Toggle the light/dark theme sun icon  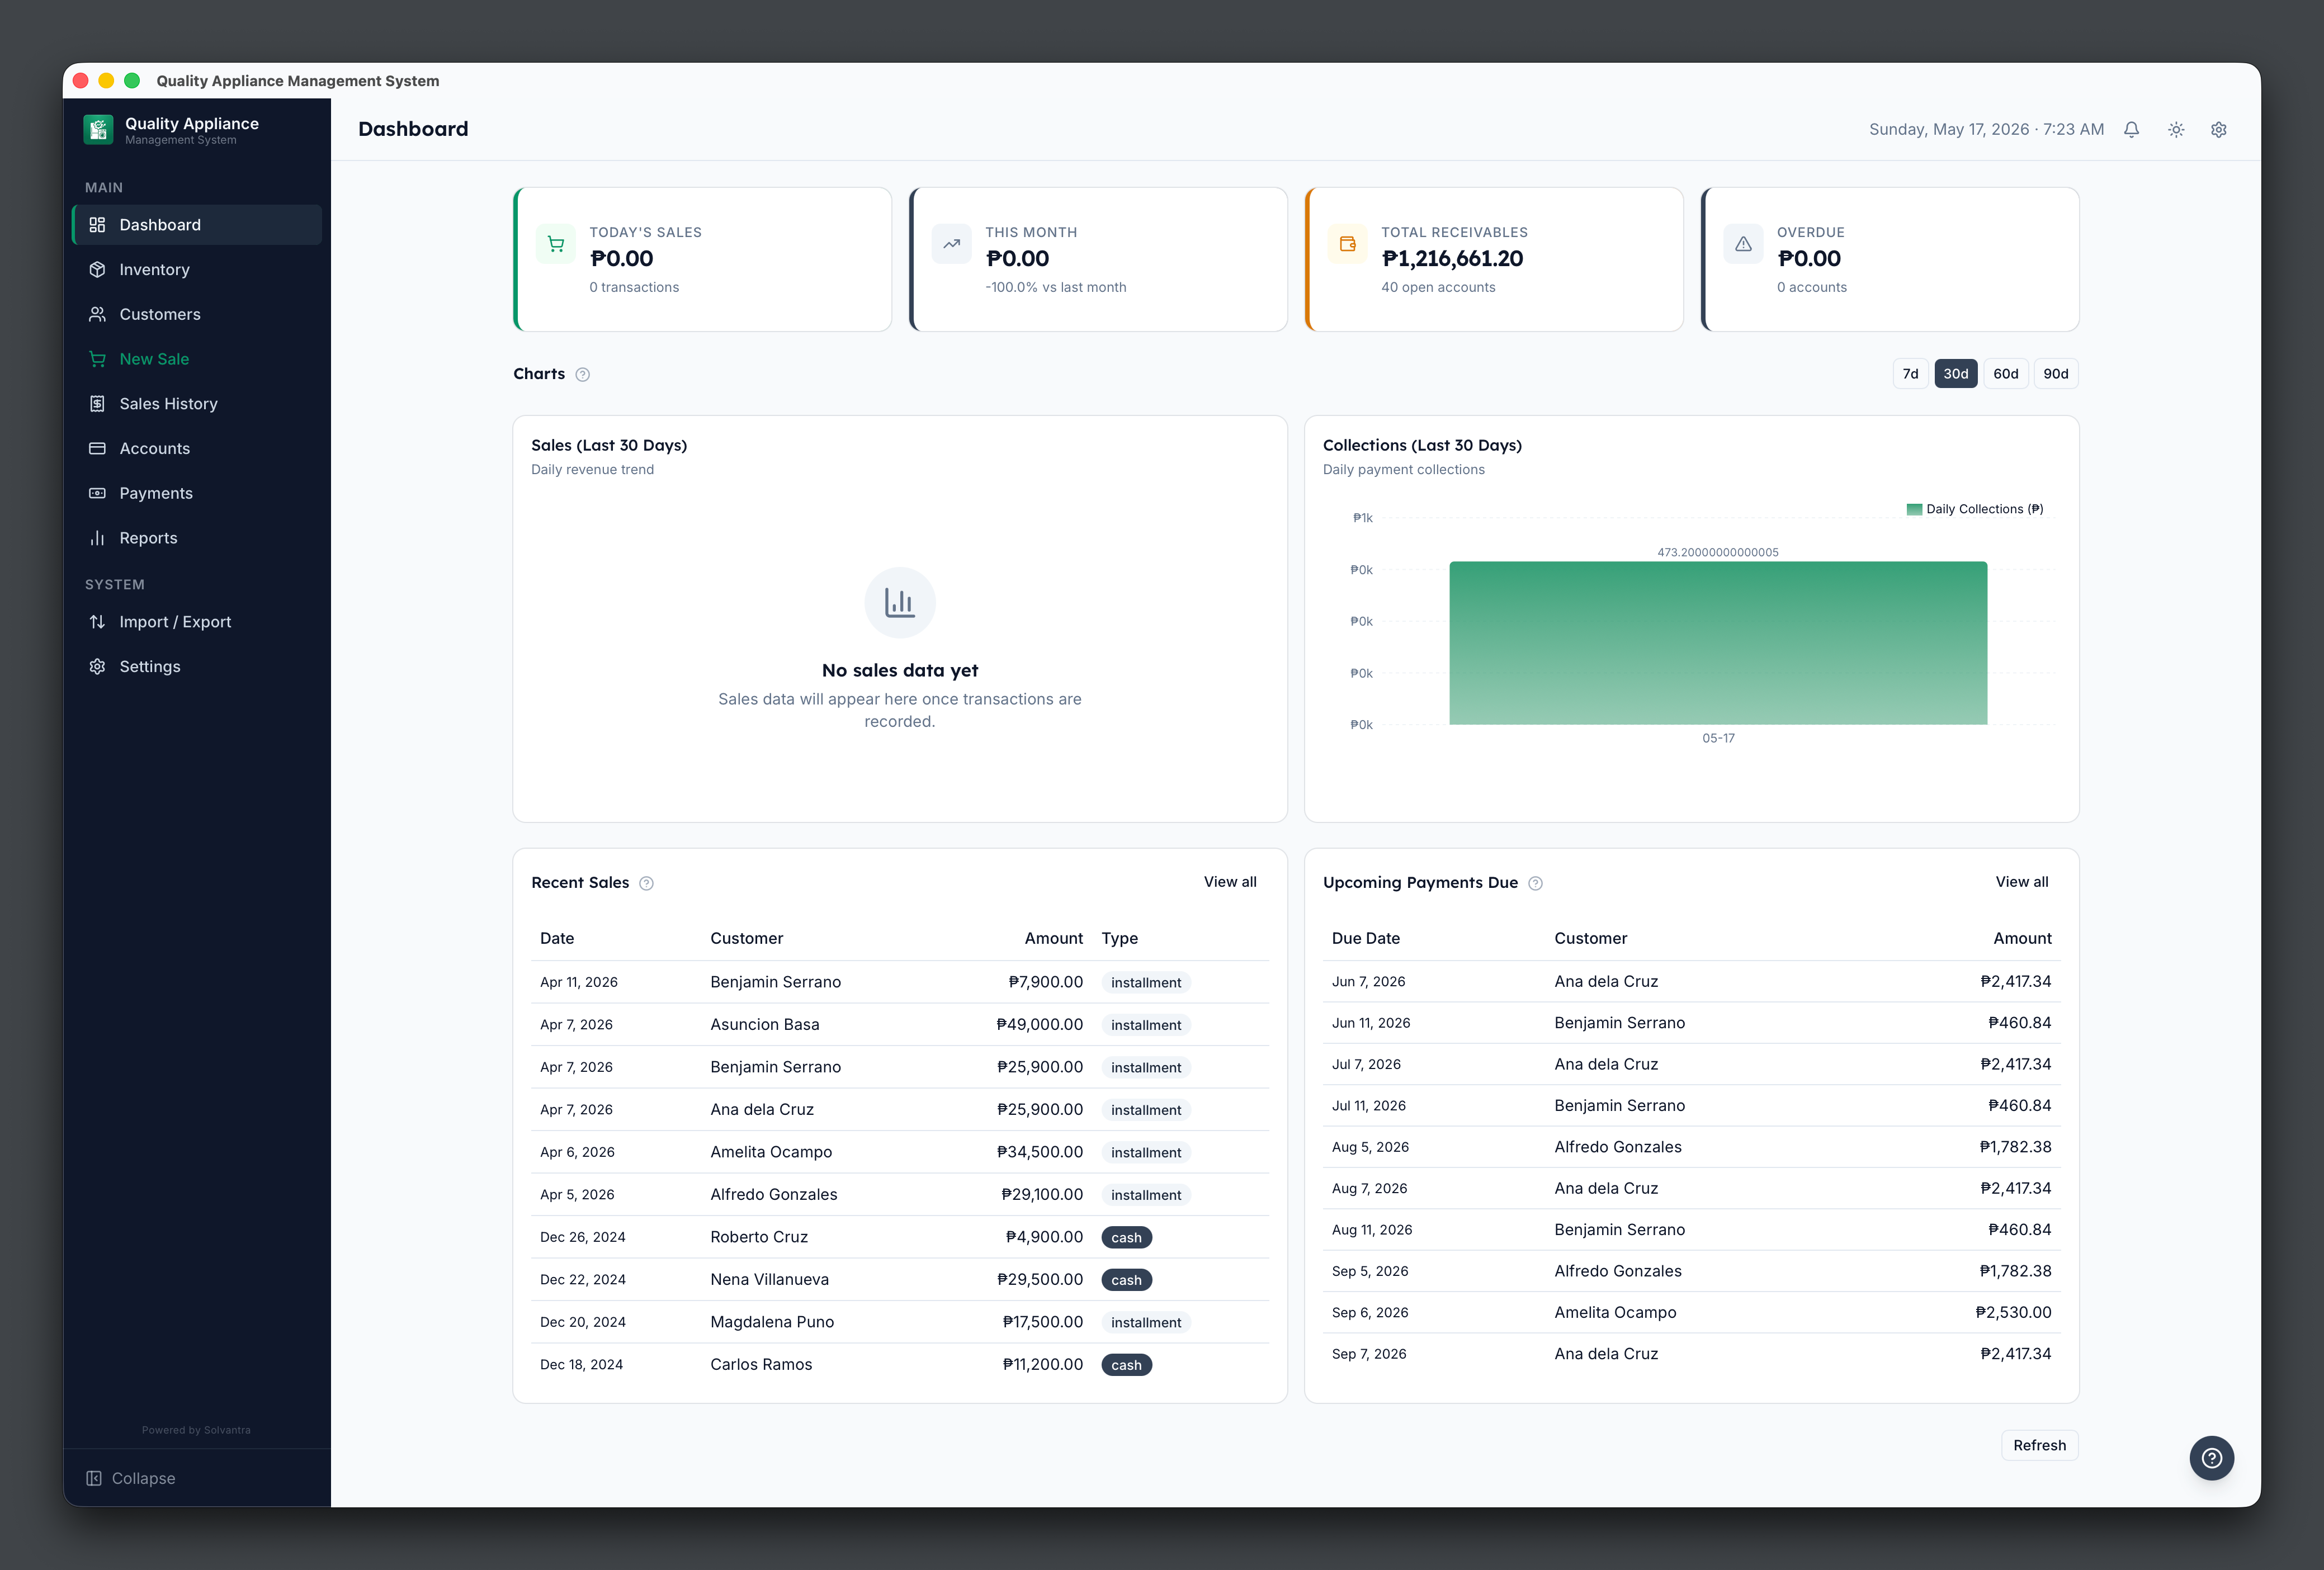[2176, 129]
